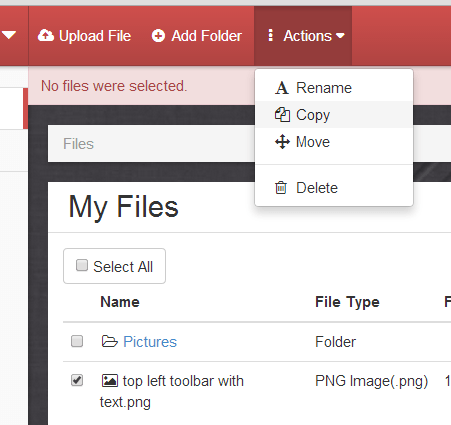451x425 pixels.
Task: Tick the Pictures folder checkbox
Action: [x=77, y=341]
